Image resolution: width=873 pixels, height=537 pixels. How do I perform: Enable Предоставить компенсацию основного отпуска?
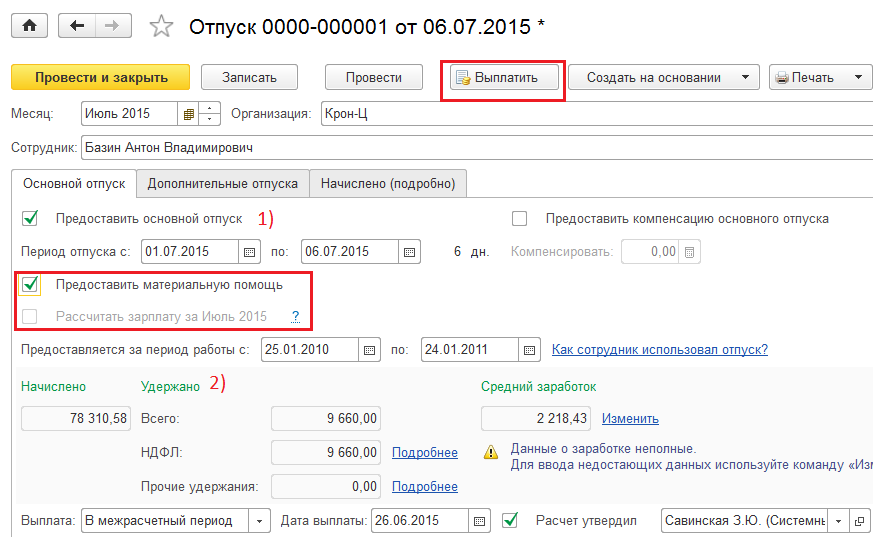(x=519, y=218)
